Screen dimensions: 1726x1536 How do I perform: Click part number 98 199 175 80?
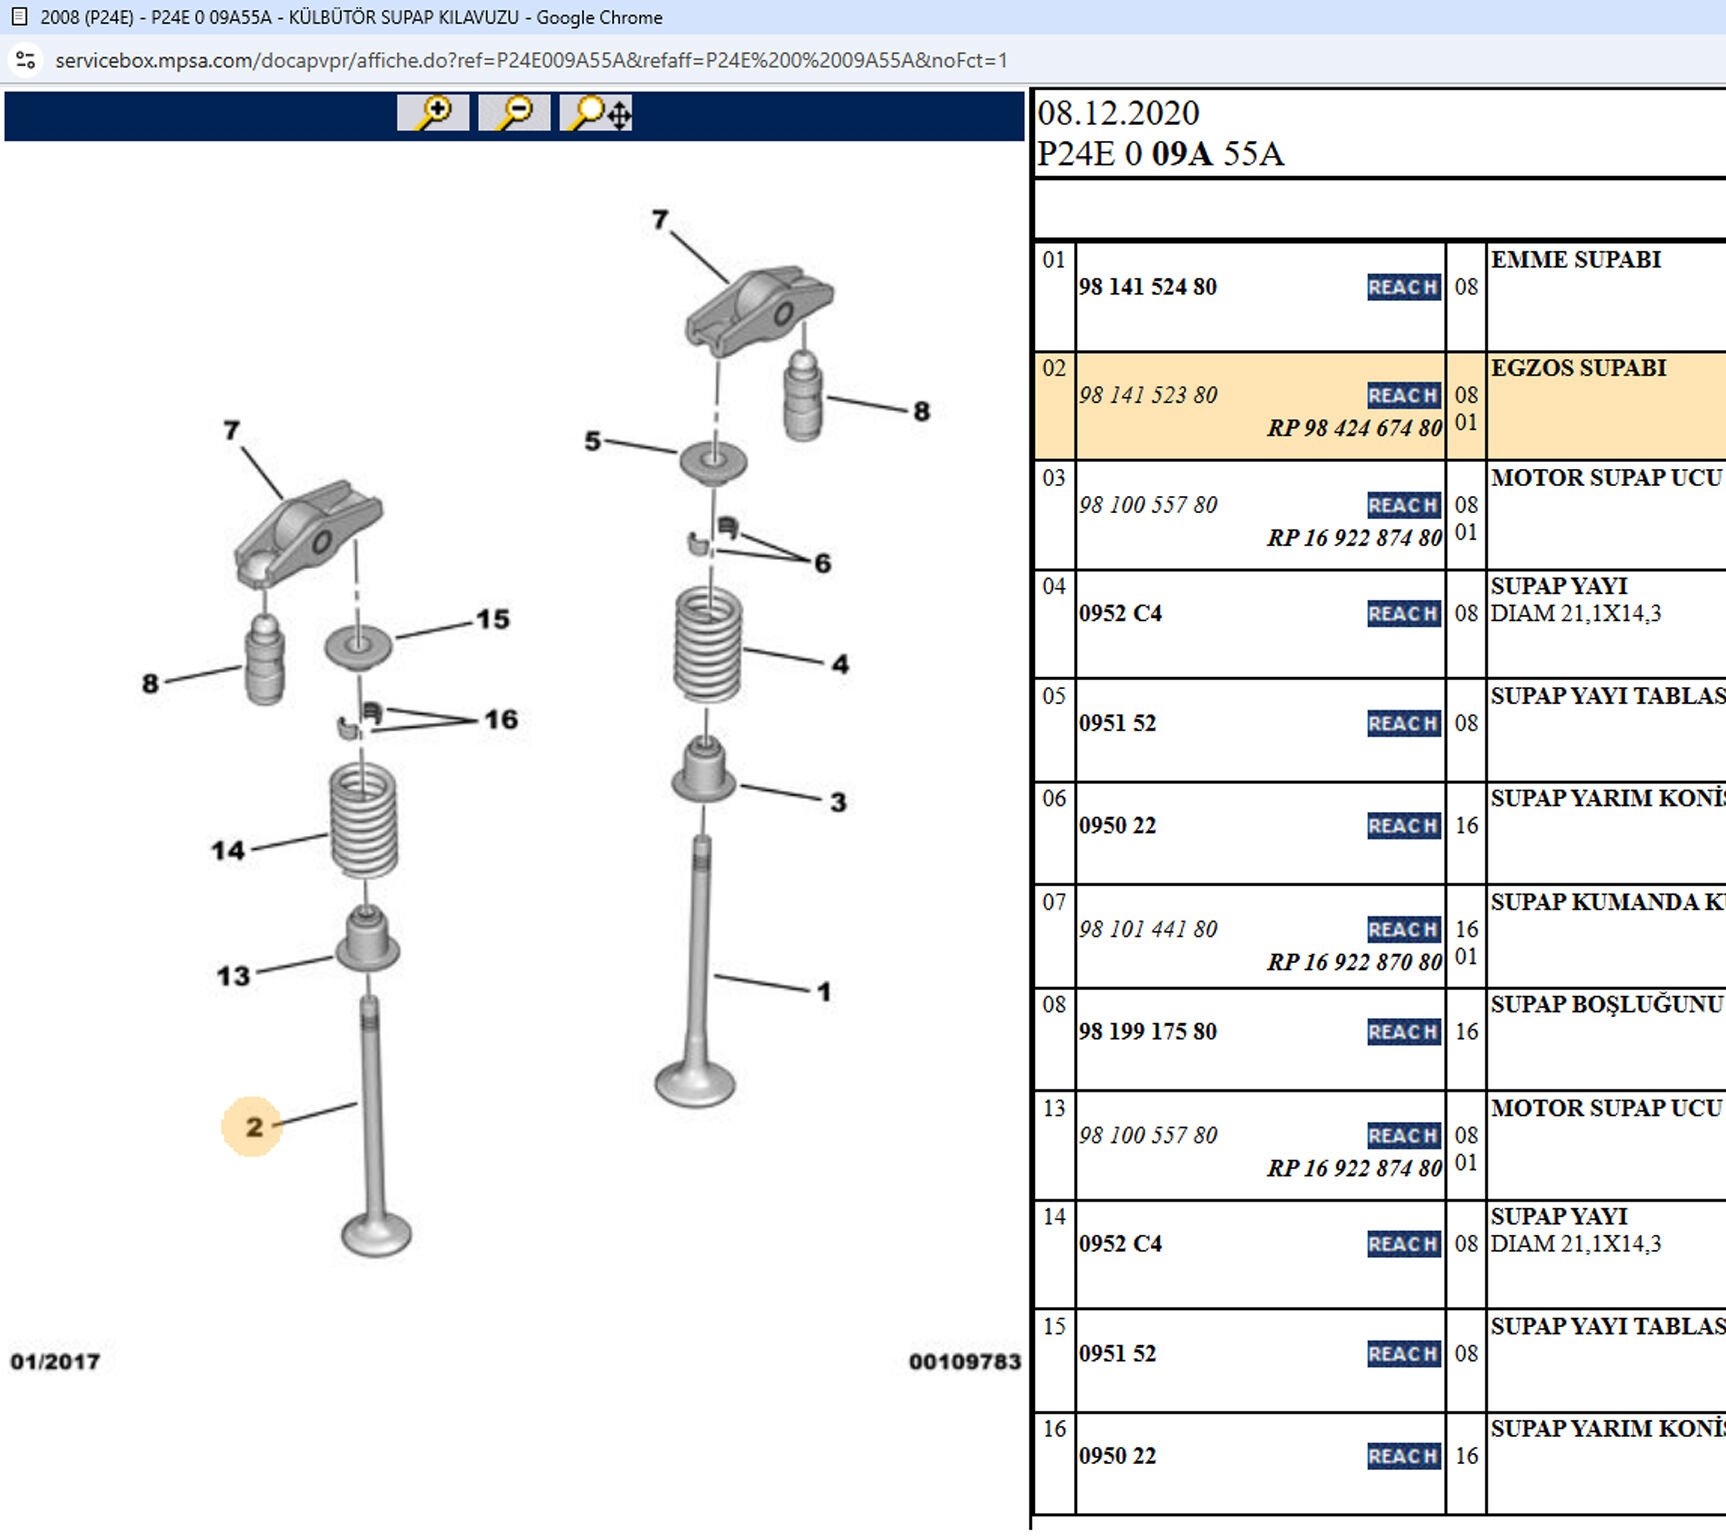point(1147,1031)
